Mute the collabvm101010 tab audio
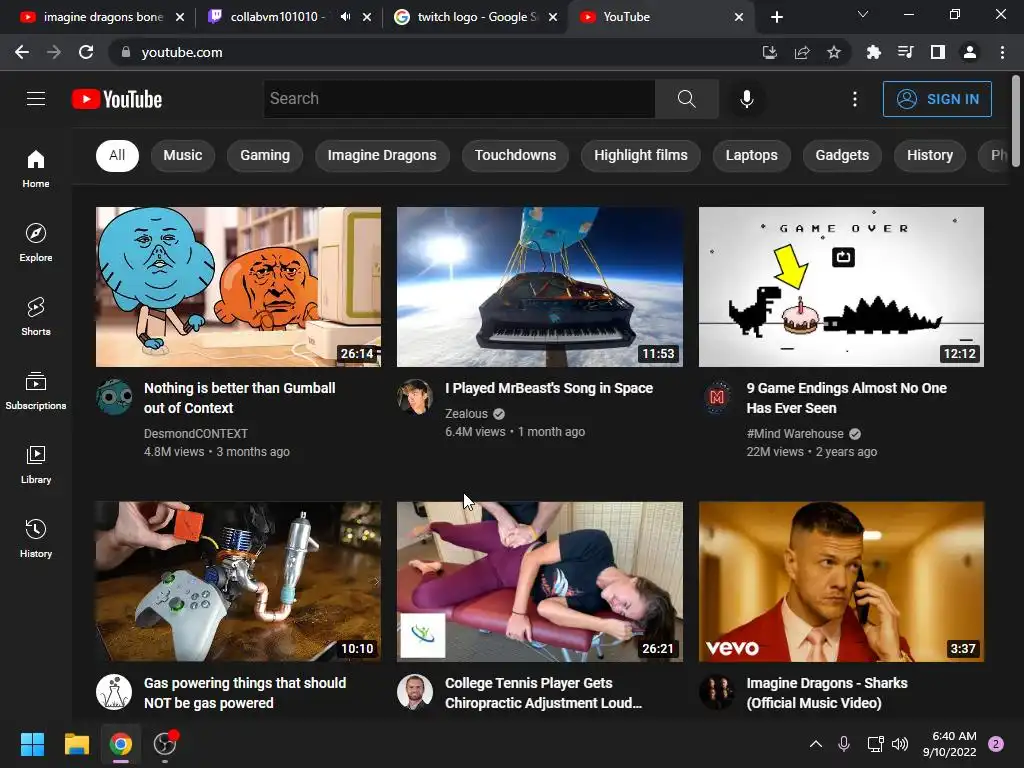This screenshot has width=1024, height=768. point(345,17)
